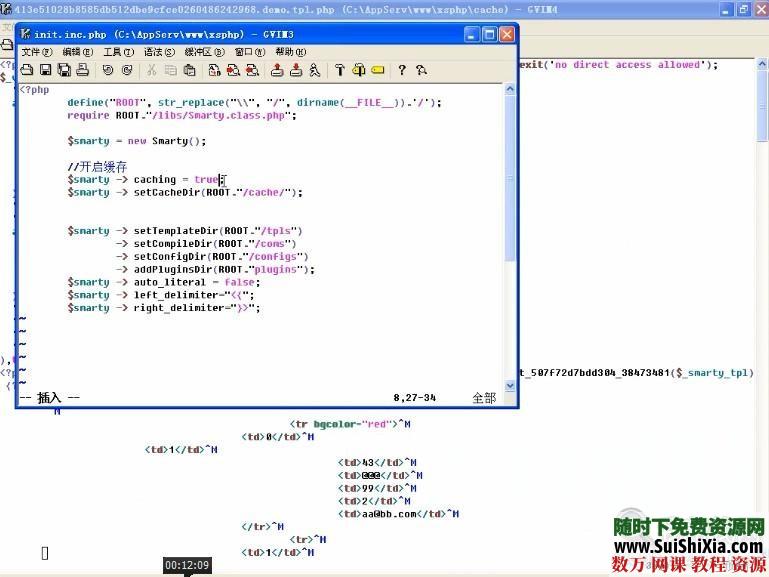
Task: Open the 文件 (File) menu
Action: pyautogui.click(x=37, y=52)
